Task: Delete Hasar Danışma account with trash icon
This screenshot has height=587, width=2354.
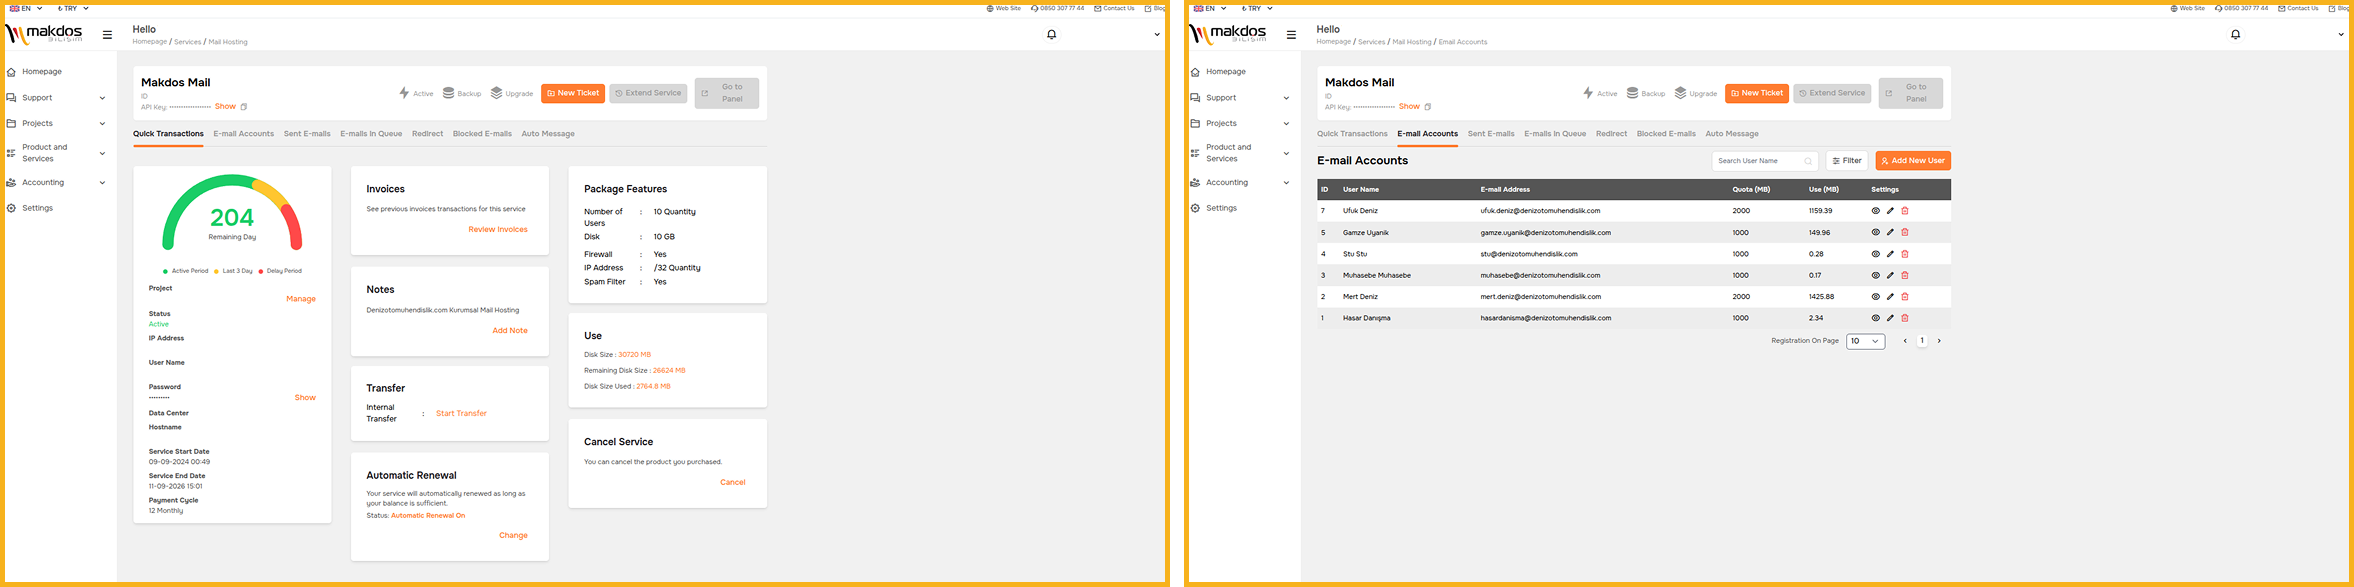Action: coord(1905,318)
